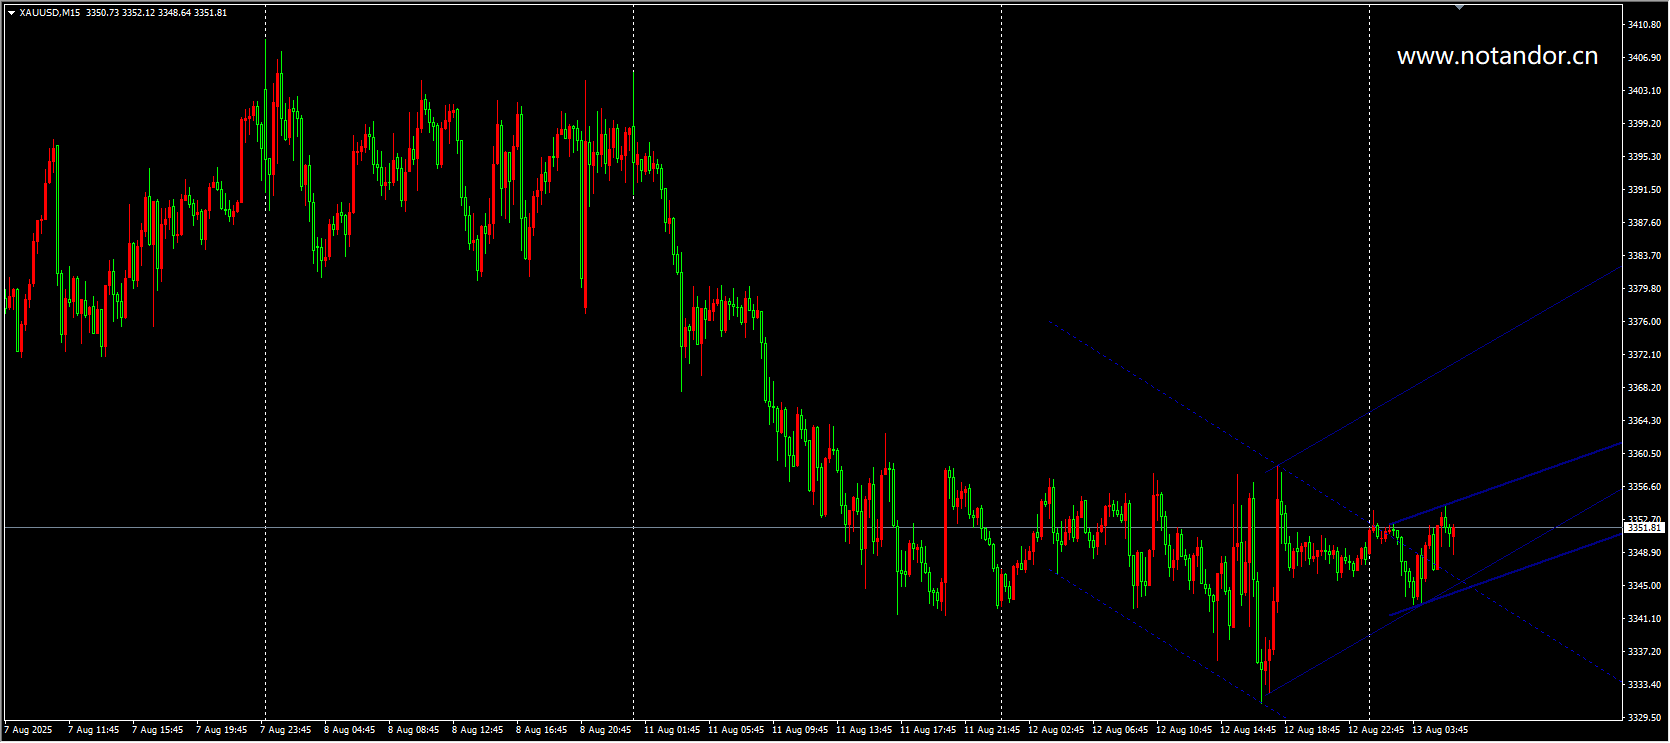The height and width of the screenshot is (743, 1670).
Task: Click the 3348.90 price axis label
Action: (1644, 553)
